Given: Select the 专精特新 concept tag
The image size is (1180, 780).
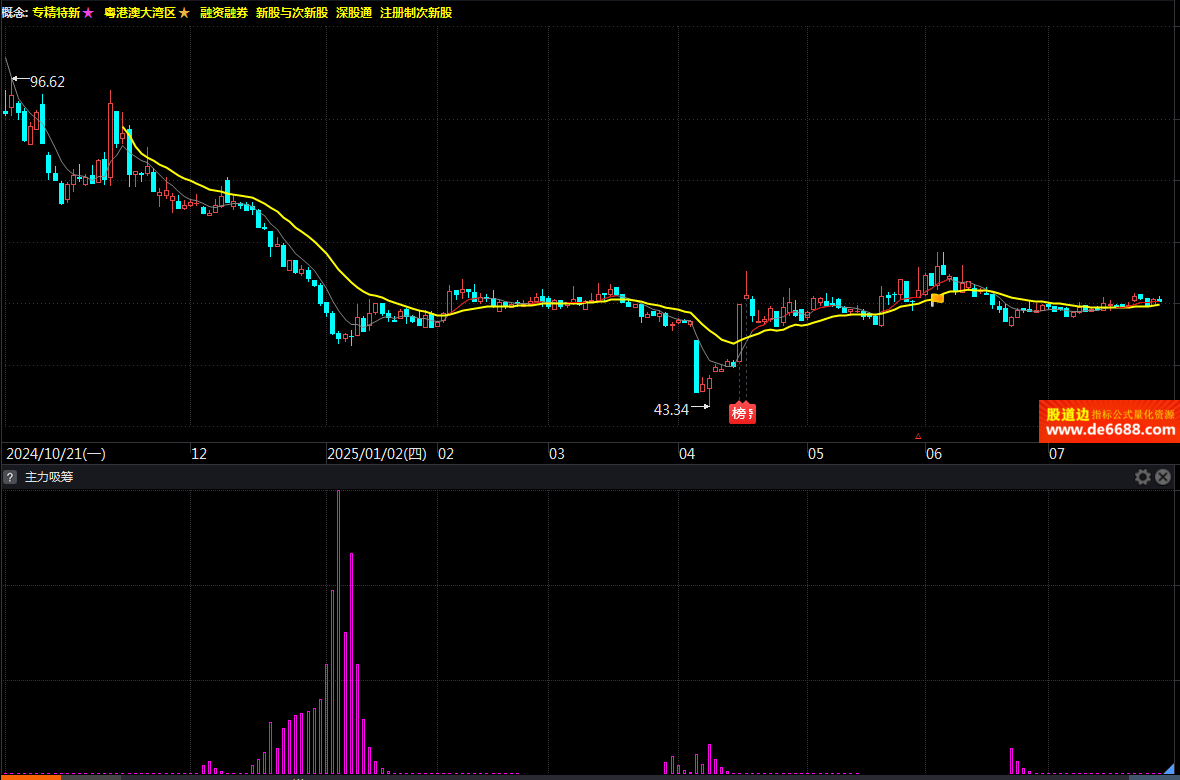Looking at the screenshot, I should [x=56, y=13].
